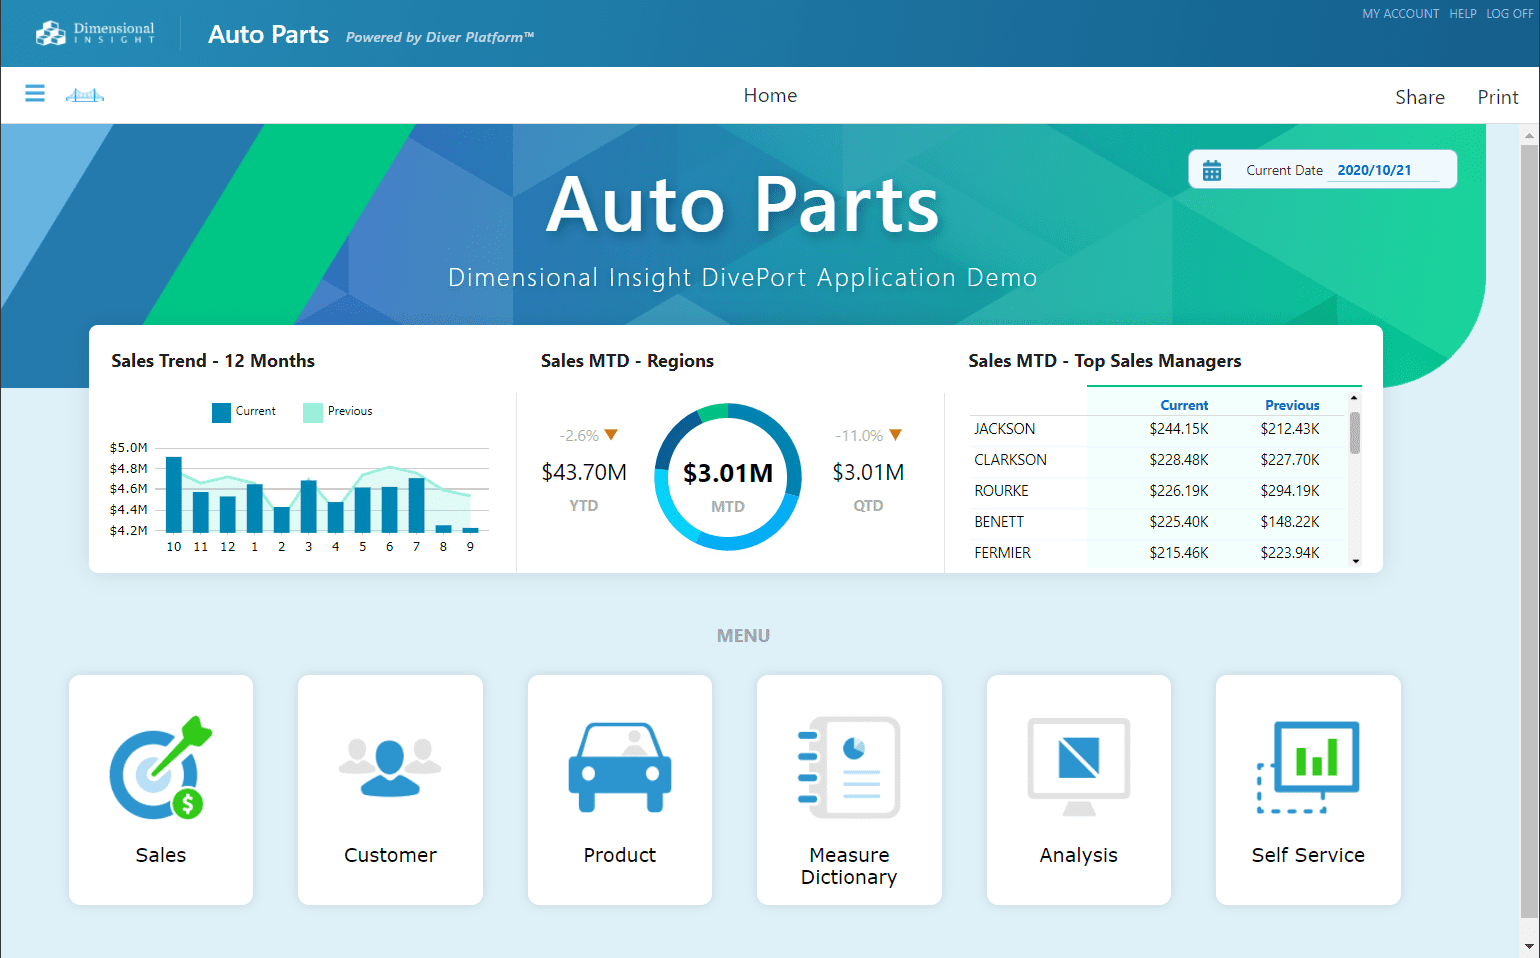The width and height of the screenshot is (1540, 958).
Task: Select the Product menu label
Action: pos(620,855)
